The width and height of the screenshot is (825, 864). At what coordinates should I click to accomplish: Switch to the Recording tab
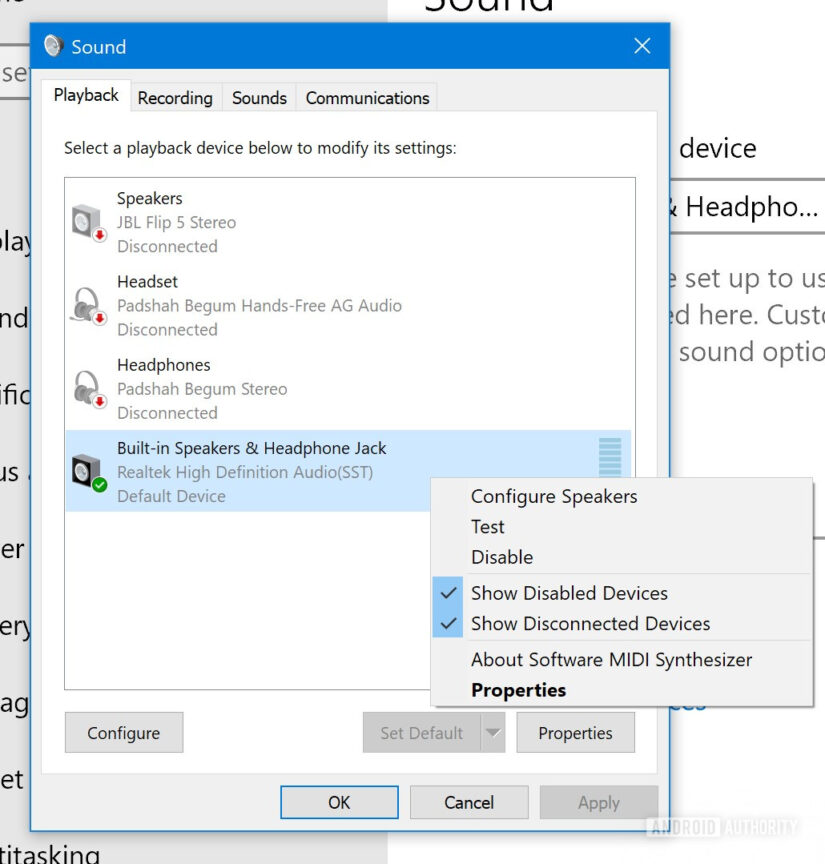click(175, 97)
